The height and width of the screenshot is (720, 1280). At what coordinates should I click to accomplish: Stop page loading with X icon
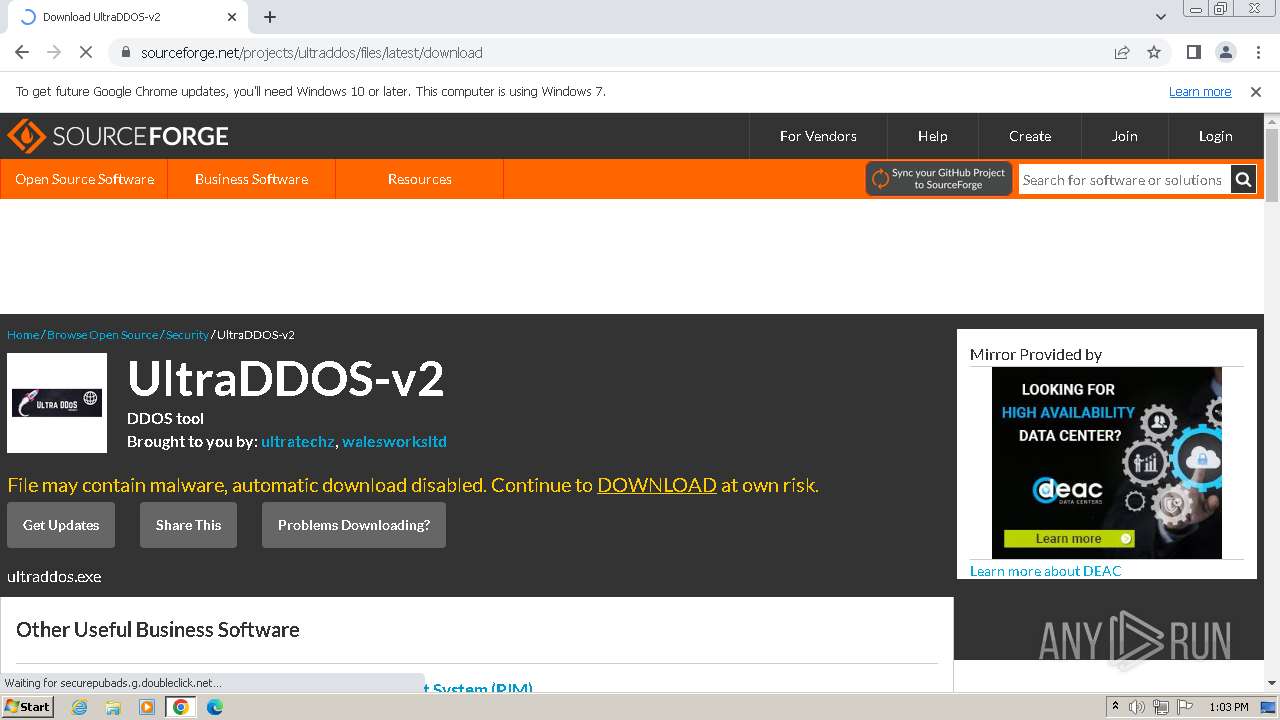tap(86, 52)
